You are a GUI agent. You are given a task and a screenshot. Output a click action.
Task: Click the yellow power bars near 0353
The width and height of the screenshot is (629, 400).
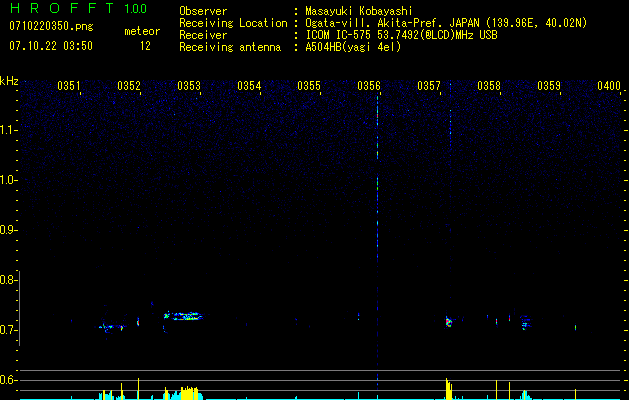pyautogui.click(x=189, y=393)
